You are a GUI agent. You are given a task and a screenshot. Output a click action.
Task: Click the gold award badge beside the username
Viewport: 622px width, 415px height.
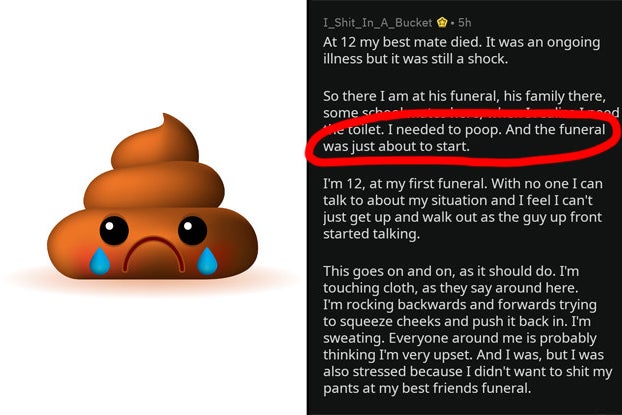pos(442,23)
